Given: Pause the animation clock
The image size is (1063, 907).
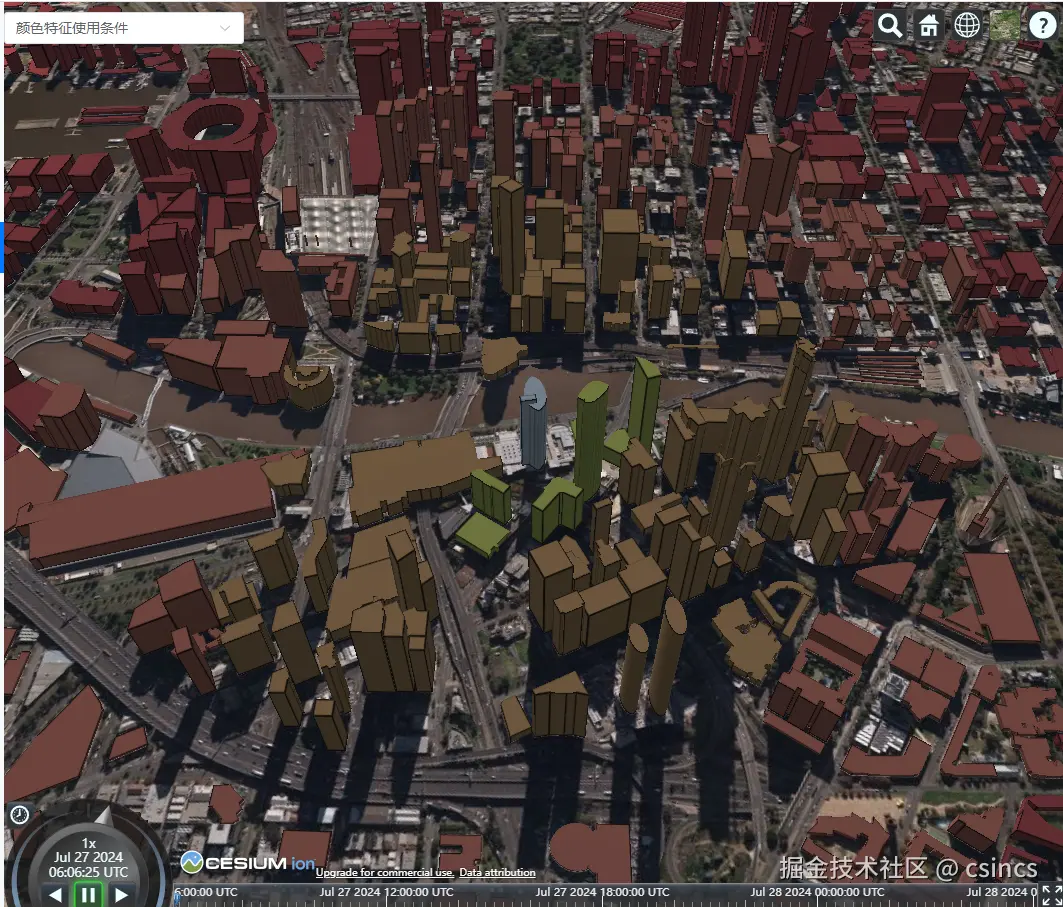Looking at the screenshot, I should tap(89, 895).
